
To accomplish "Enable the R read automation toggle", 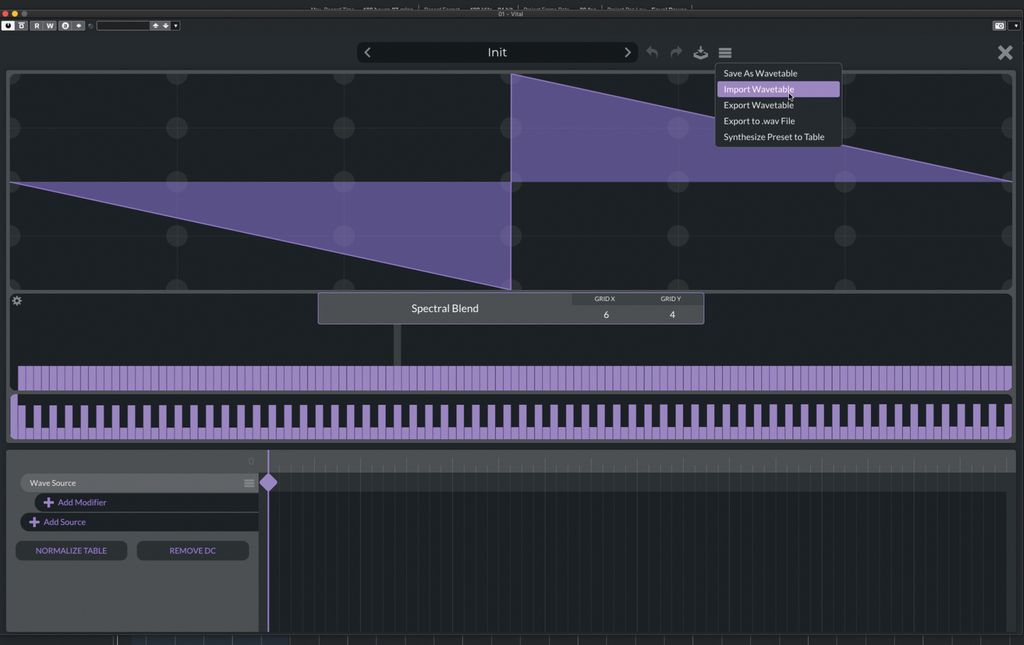I will click(36, 26).
